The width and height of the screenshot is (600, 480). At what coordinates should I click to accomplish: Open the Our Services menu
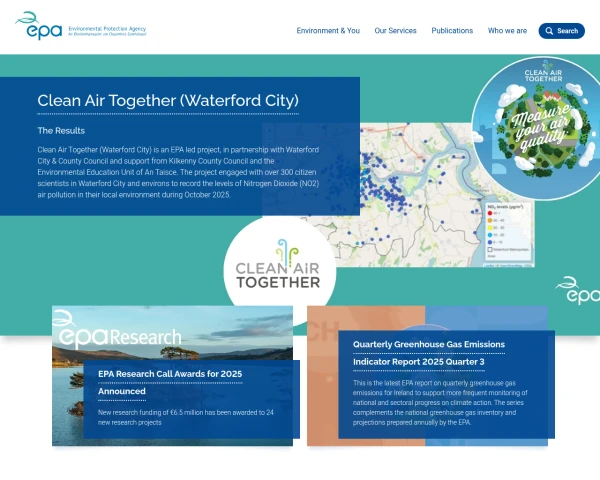coord(395,31)
